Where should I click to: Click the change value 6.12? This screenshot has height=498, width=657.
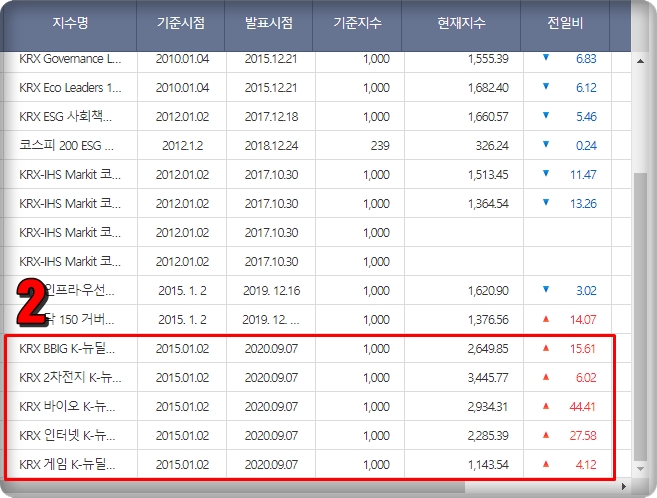pos(586,88)
